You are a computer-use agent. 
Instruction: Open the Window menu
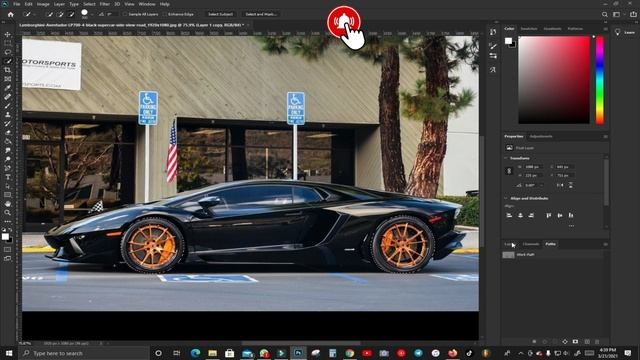pos(147,4)
